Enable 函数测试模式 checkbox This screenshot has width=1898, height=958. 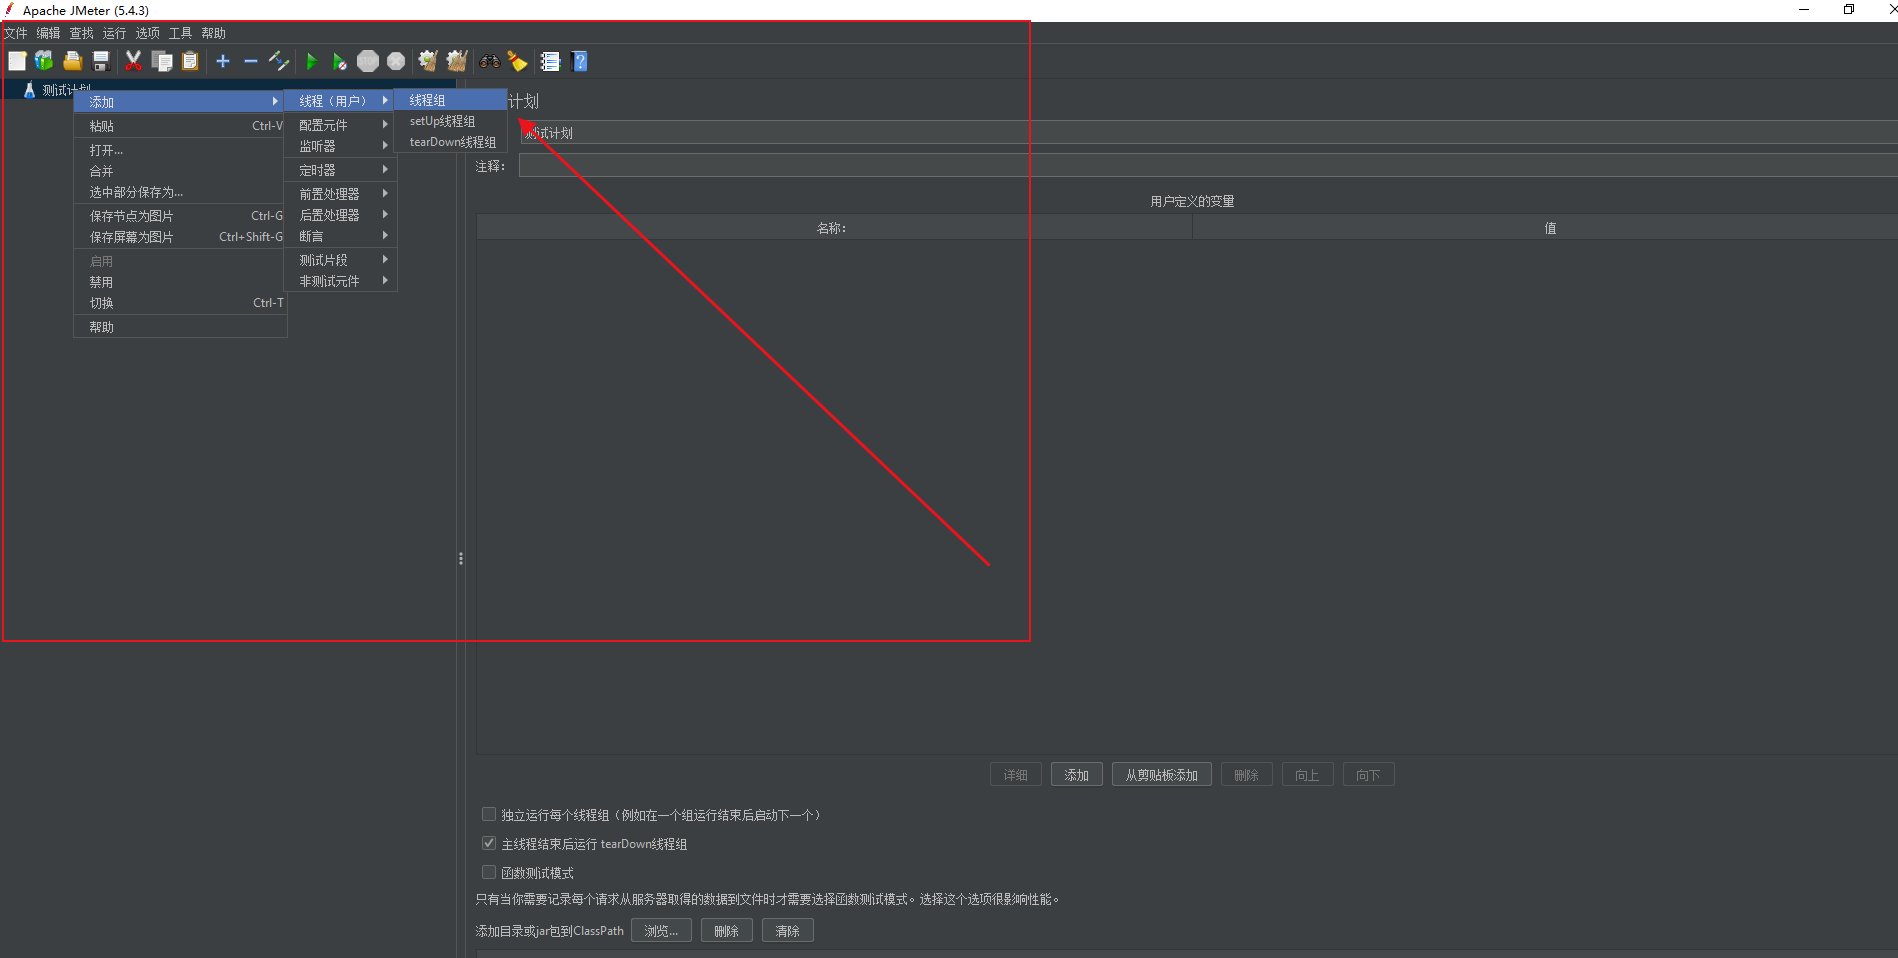[x=489, y=872]
